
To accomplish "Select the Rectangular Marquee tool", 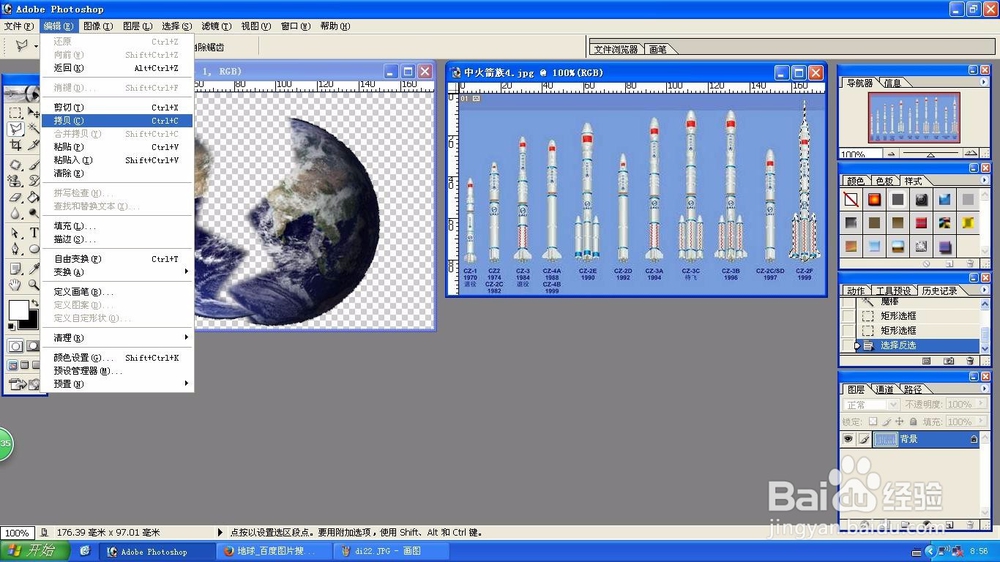I will click(15, 113).
